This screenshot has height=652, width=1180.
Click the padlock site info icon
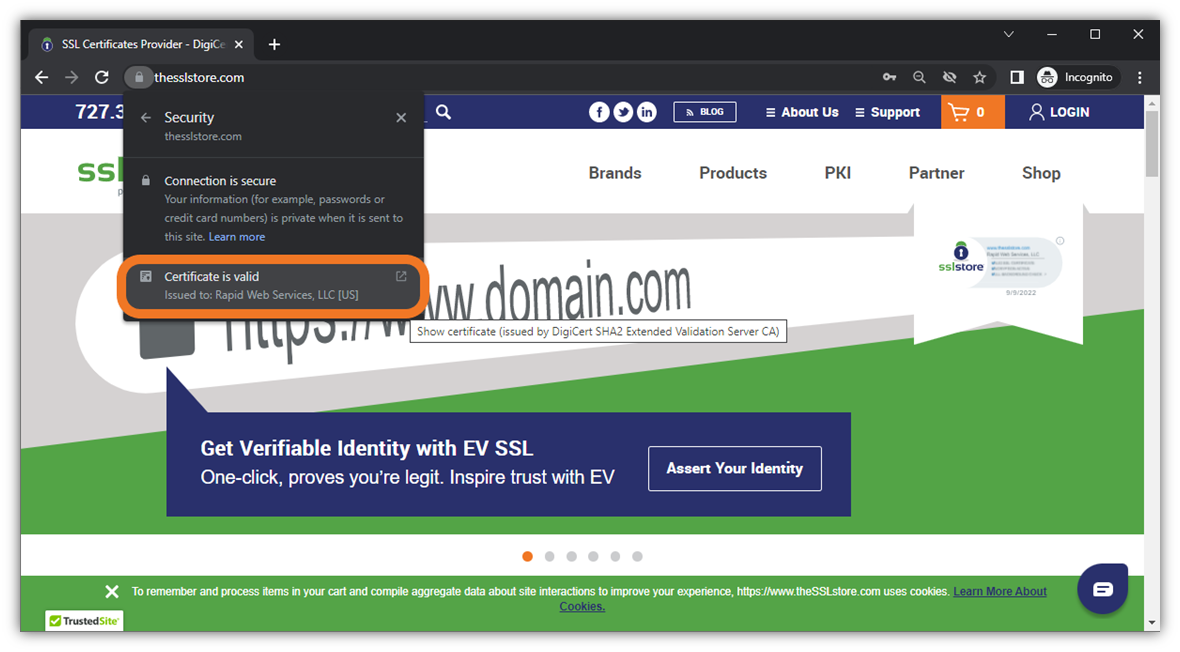(x=138, y=78)
